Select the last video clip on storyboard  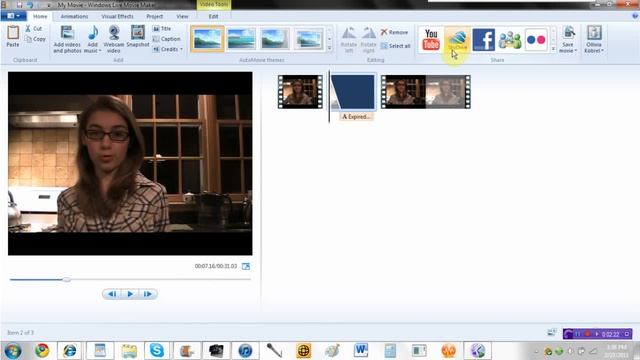tap(425, 92)
